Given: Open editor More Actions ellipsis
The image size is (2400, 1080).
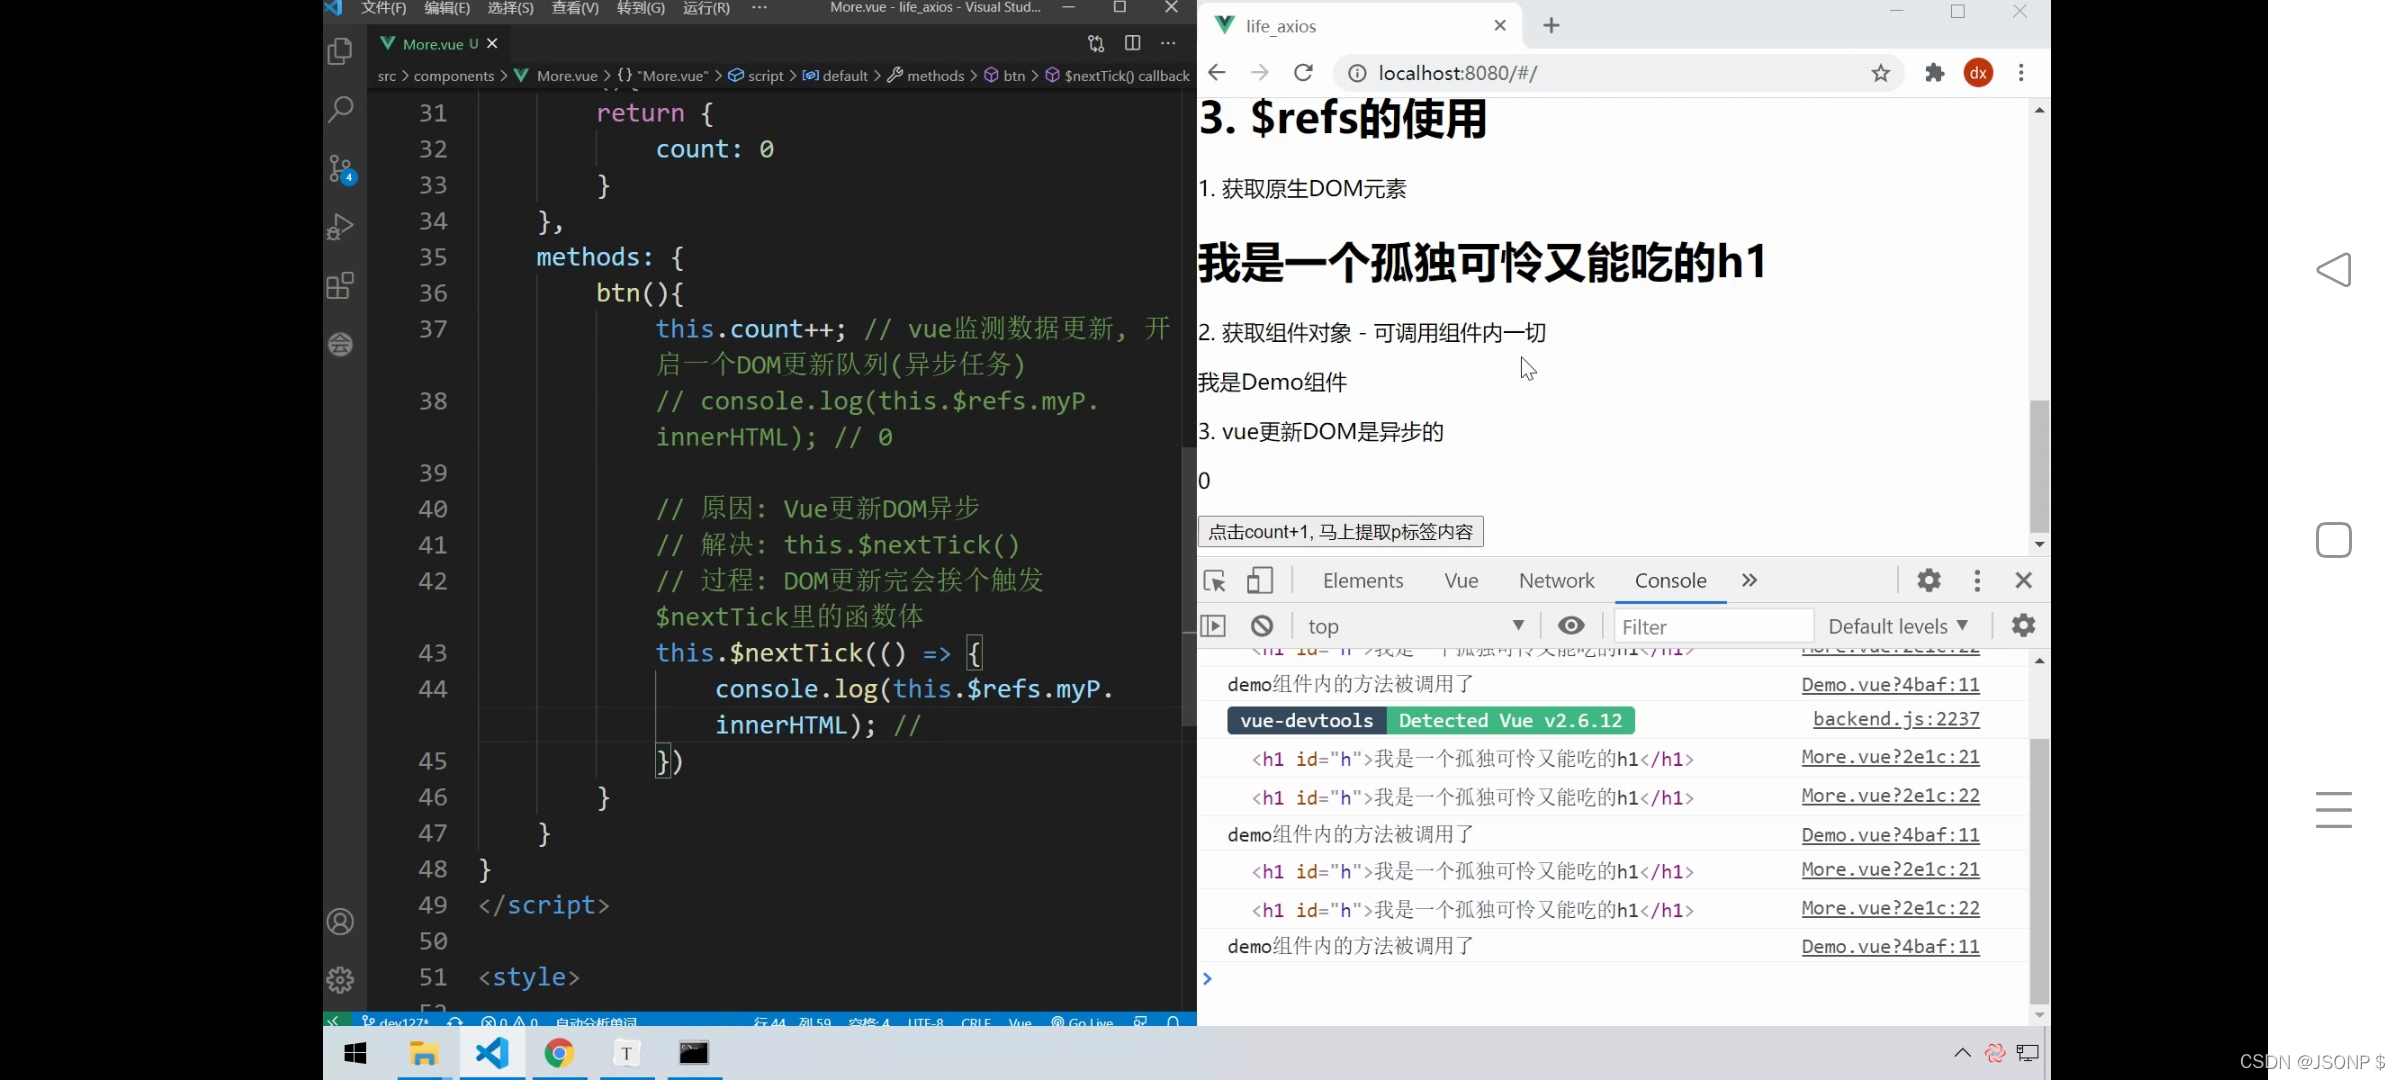Looking at the screenshot, I should [1168, 43].
